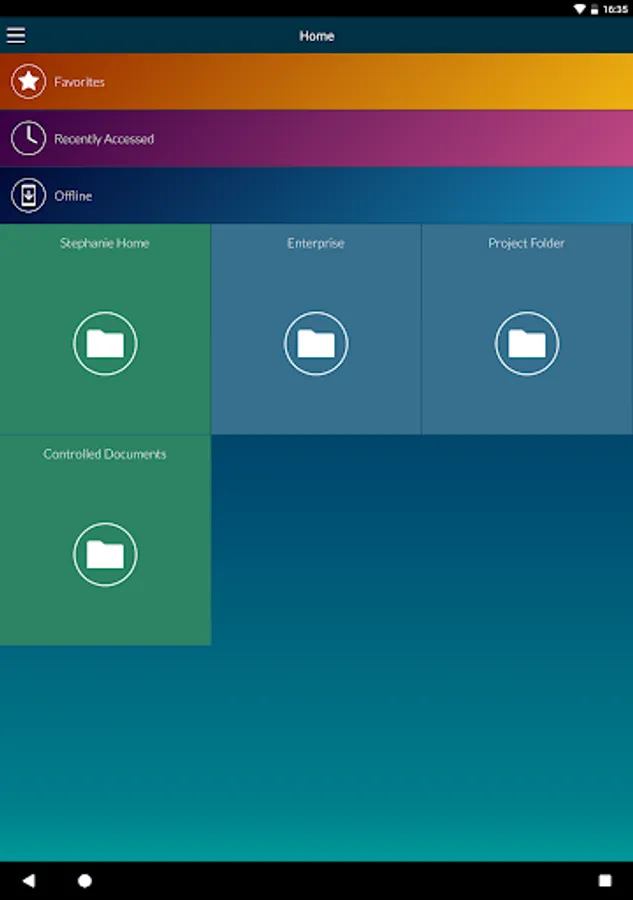The height and width of the screenshot is (900, 633).
Task: Open the Stephanie Home folder icon
Action: coord(105,343)
